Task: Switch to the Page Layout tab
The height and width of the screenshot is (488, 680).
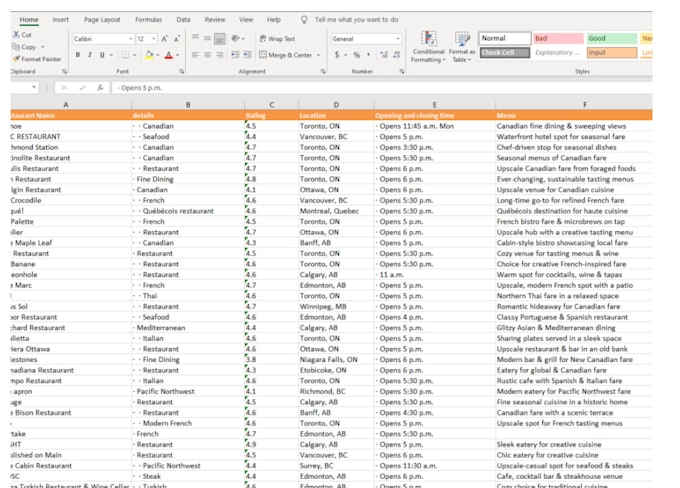Action: pyautogui.click(x=102, y=20)
